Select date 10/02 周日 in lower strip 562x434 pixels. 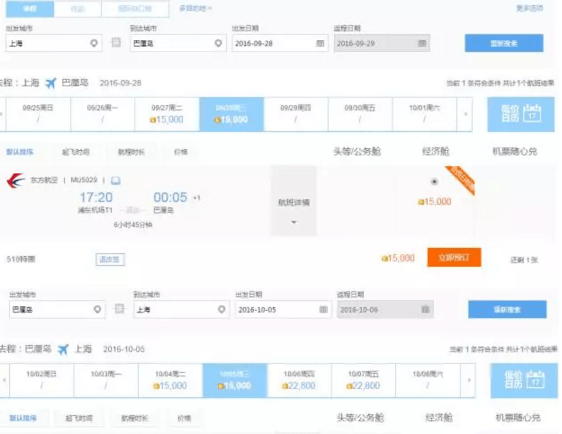pos(42,380)
